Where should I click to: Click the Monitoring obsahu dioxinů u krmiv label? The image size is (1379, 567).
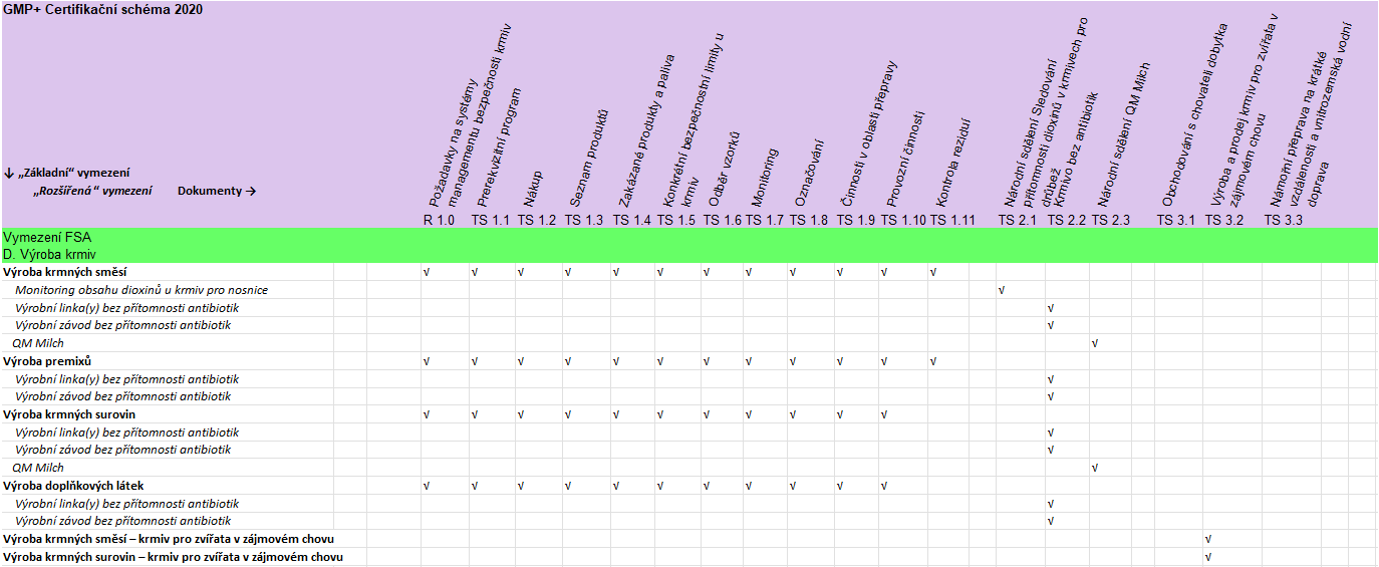point(141,290)
